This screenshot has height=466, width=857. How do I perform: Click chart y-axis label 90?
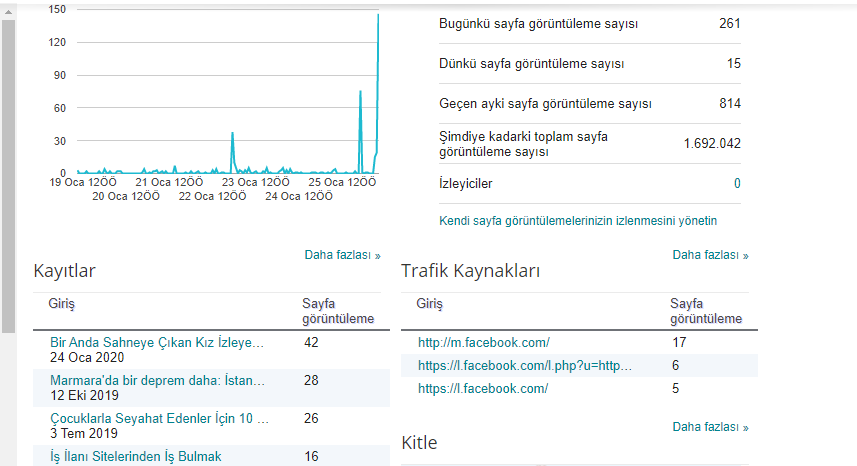[x=60, y=75]
